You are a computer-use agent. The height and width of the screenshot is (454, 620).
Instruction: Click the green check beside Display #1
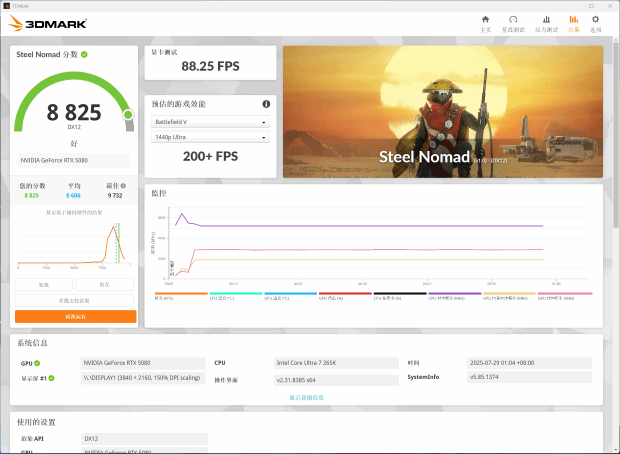[51, 378]
